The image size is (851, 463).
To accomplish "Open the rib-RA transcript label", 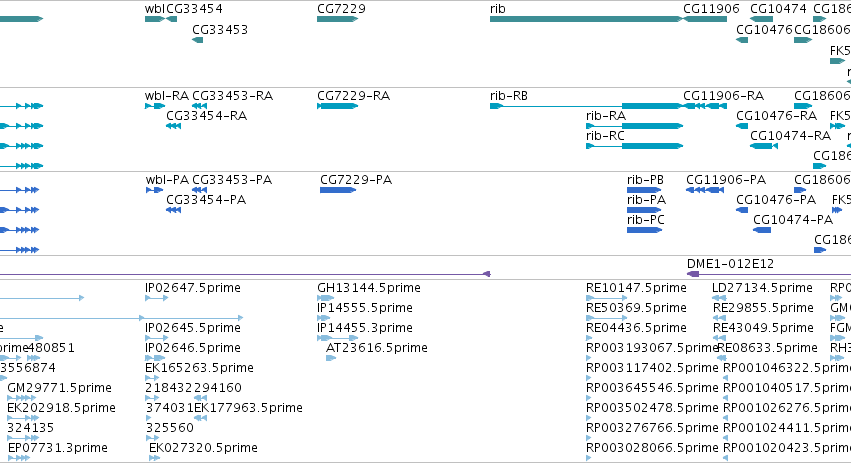I will tap(606, 116).
